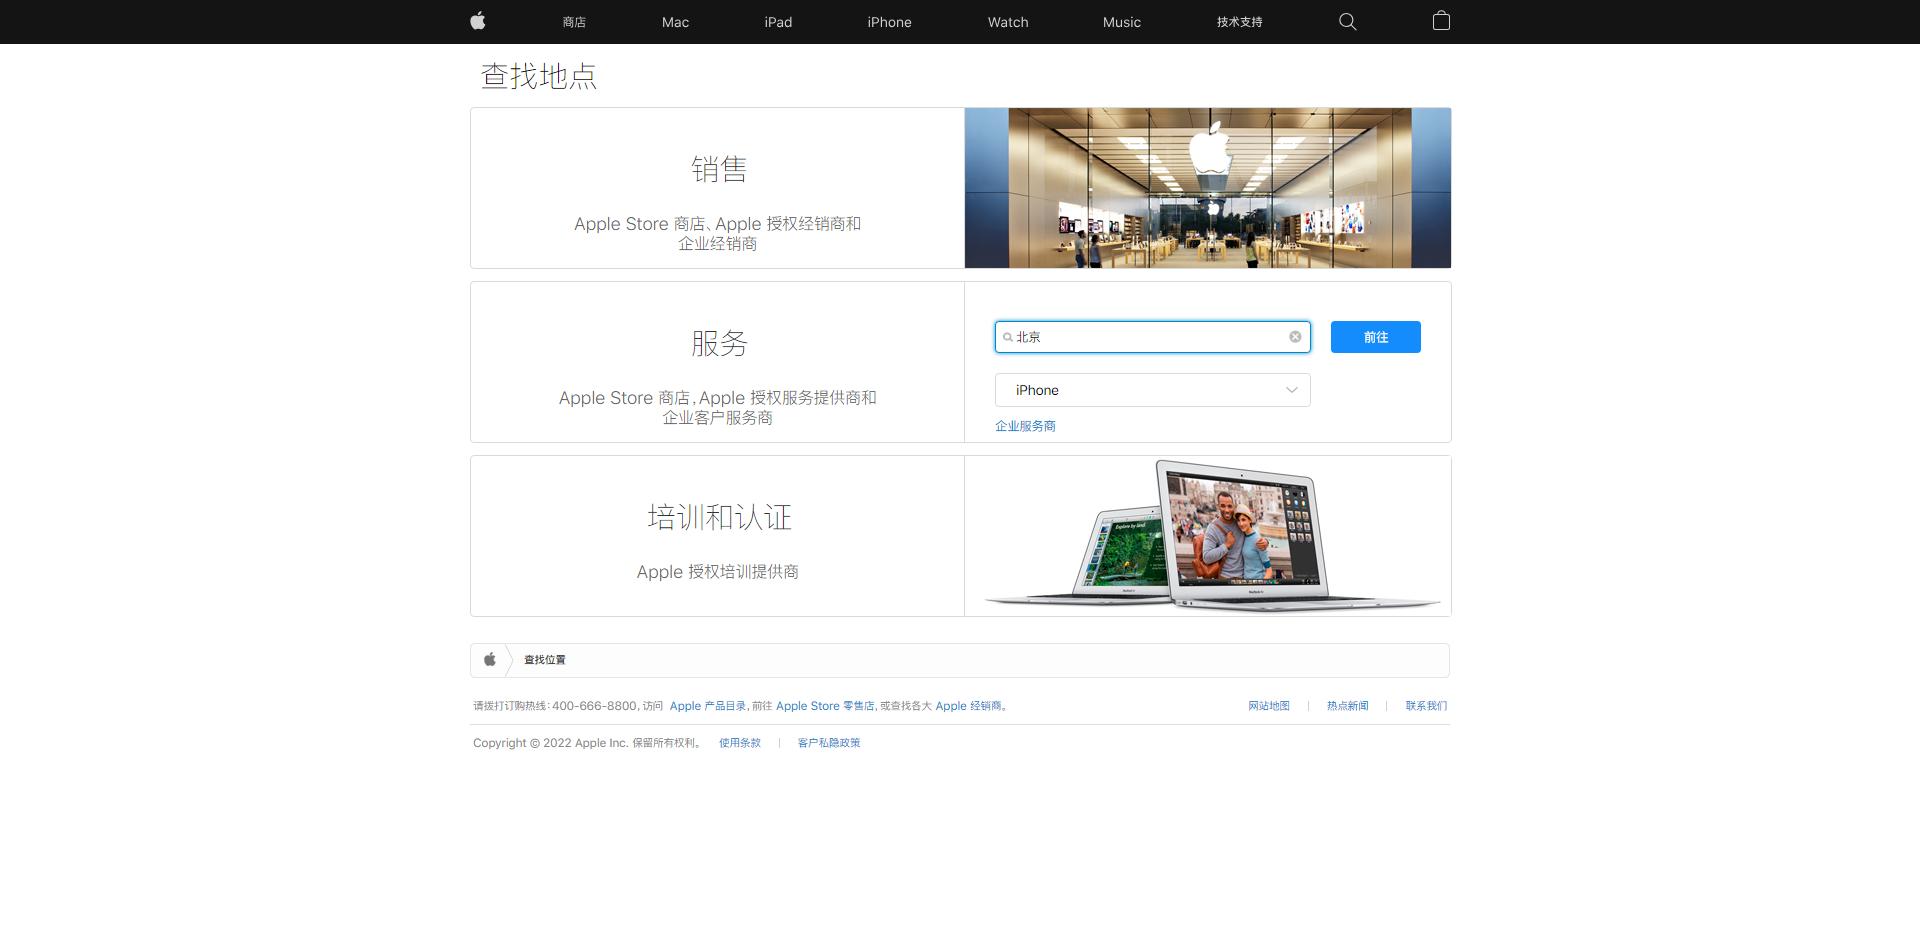Open the Apple Store 零售店 link
This screenshot has width=1920, height=944.
[825, 706]
